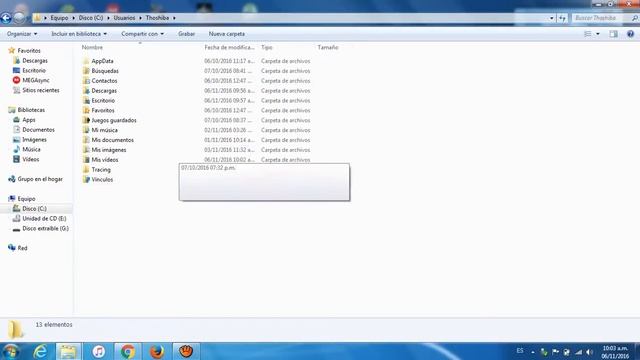Click the volume icon in system tray

point(589,352)
